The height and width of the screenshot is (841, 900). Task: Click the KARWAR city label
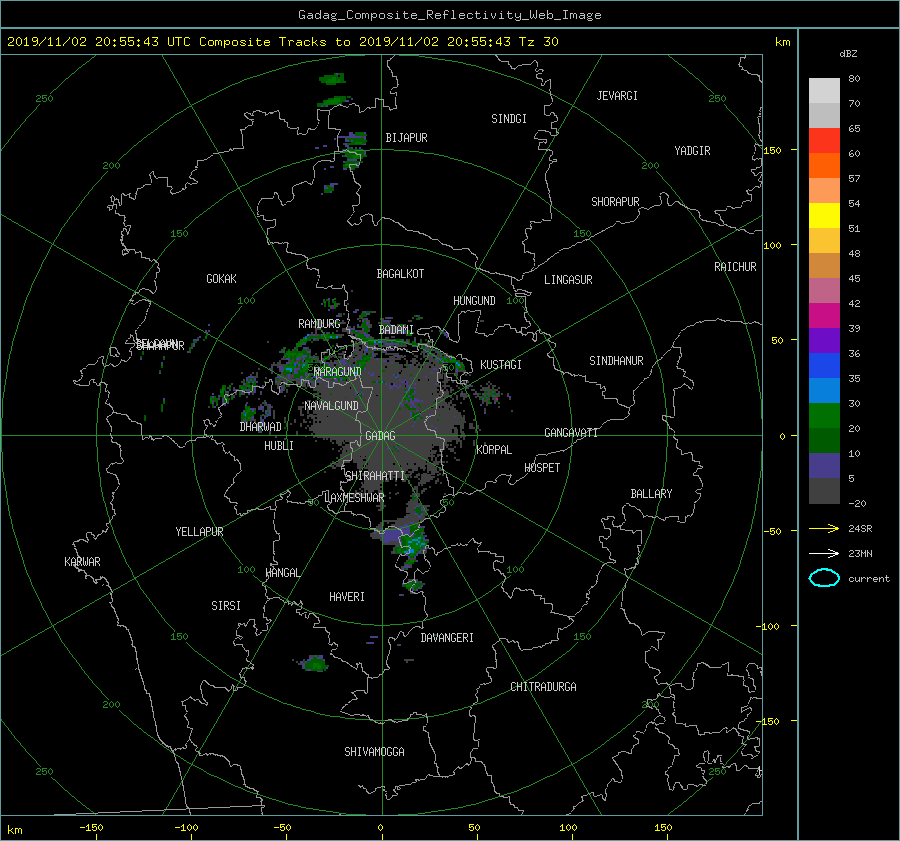click(x=82, y=562)
